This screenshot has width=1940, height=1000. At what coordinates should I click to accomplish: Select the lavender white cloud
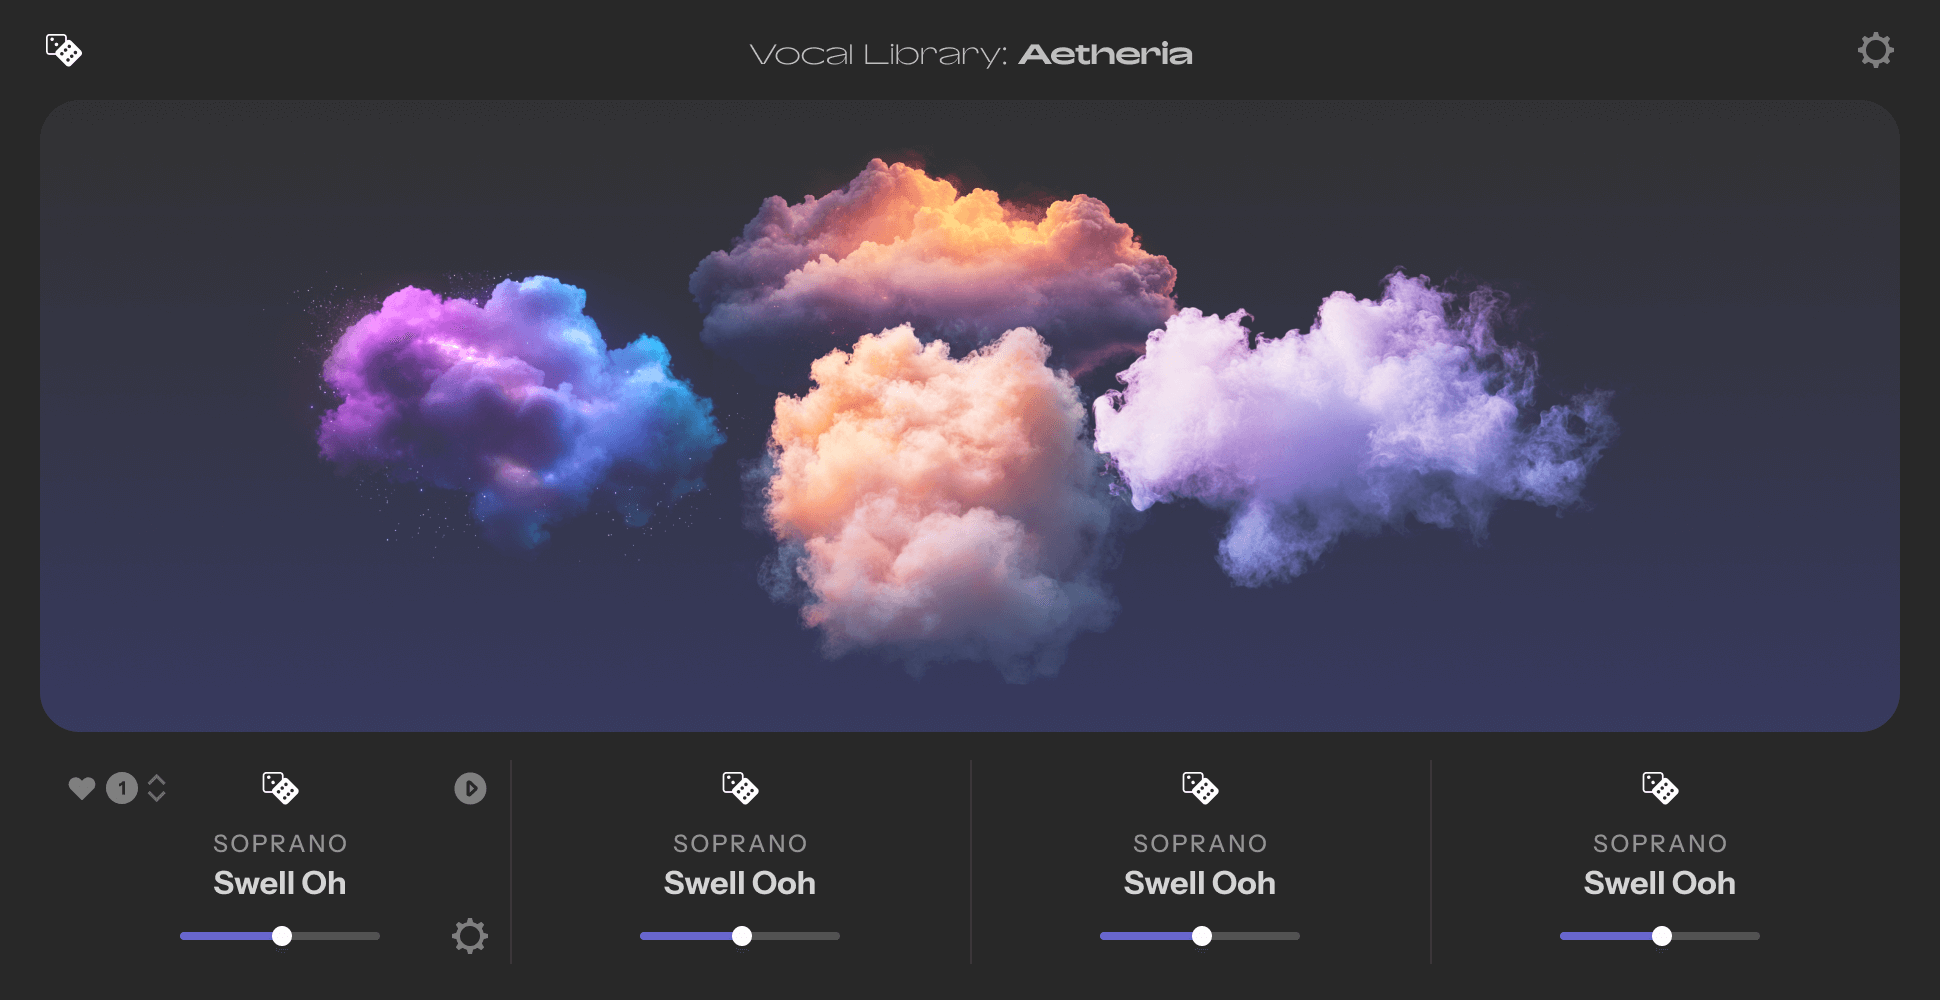1350,425
